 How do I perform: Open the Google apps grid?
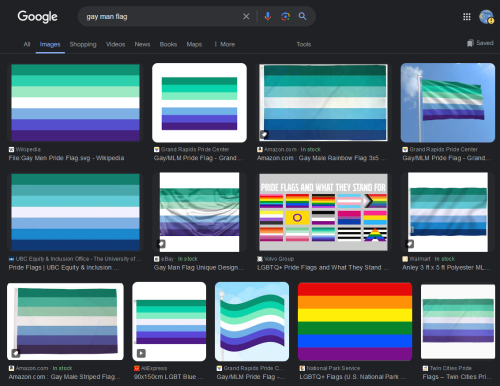point(467,17)
